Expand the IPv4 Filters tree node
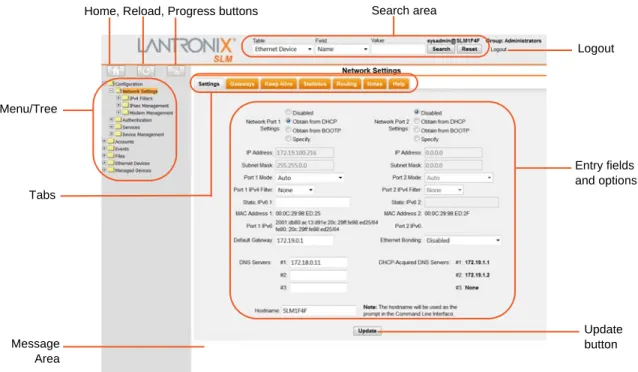The height and width of the screenshot is (372, 638). 118,98
